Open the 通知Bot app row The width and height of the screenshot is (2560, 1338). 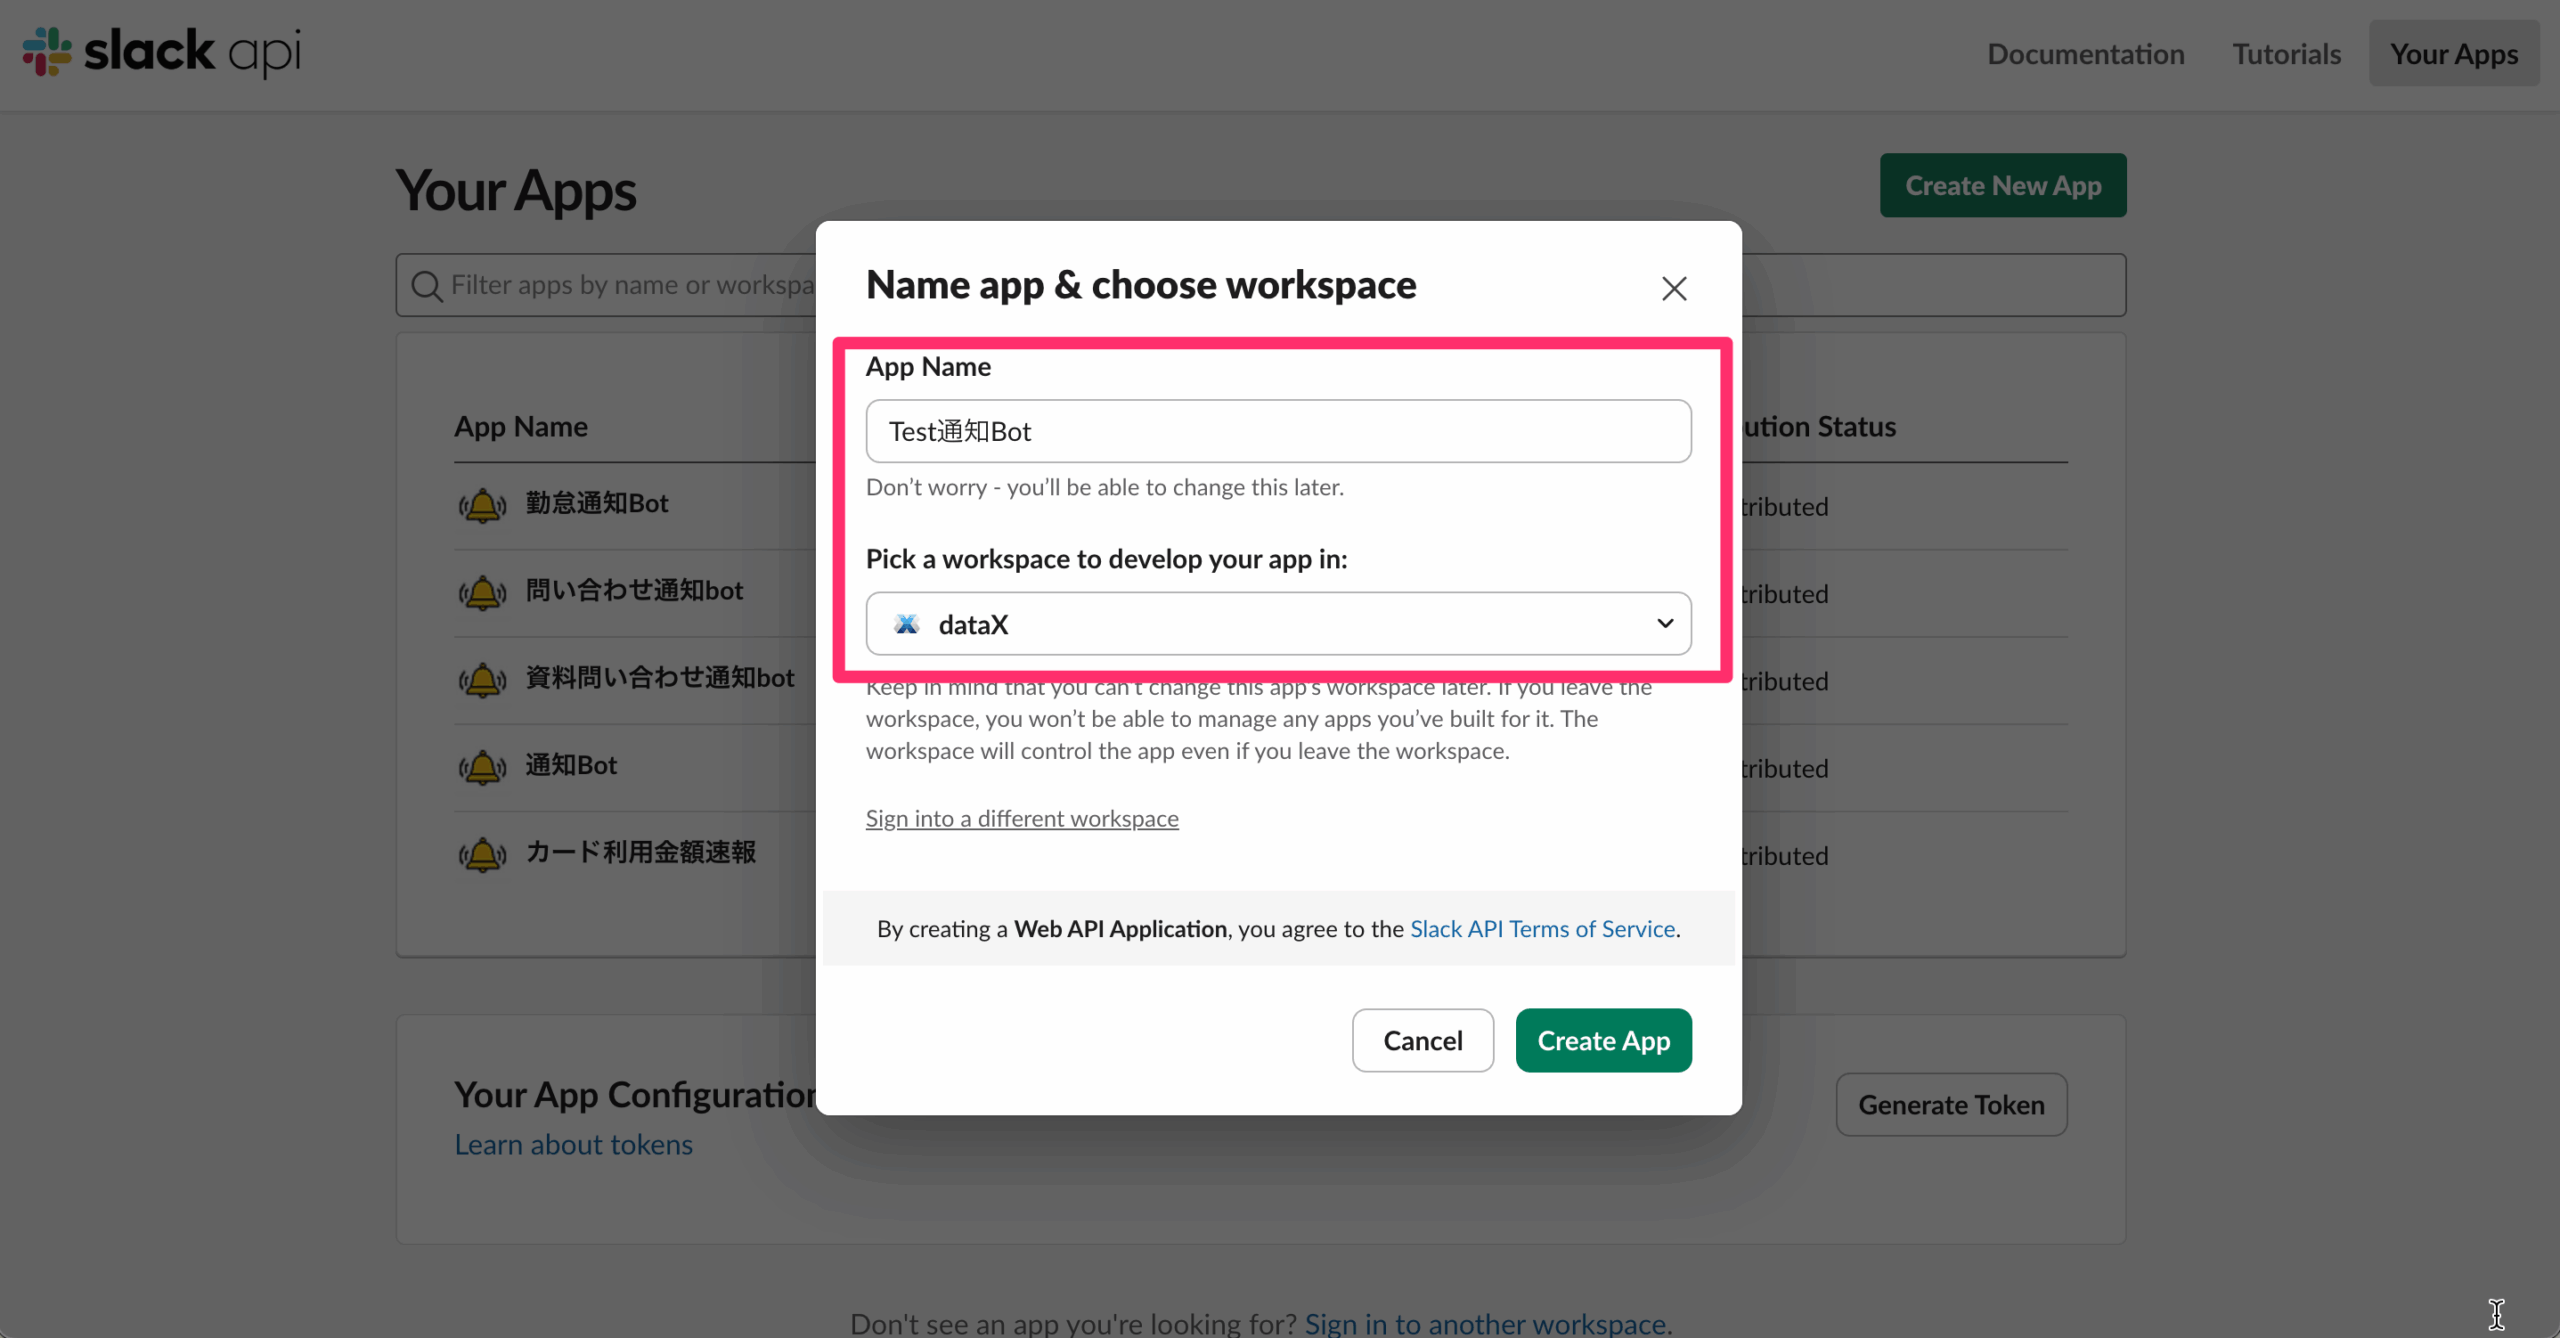point(571,765)
